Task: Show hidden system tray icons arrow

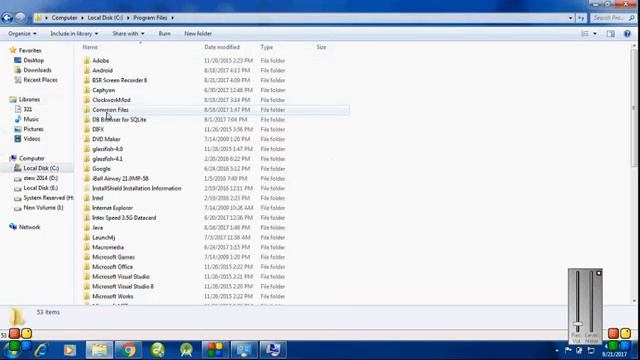Action: [557, 350]
